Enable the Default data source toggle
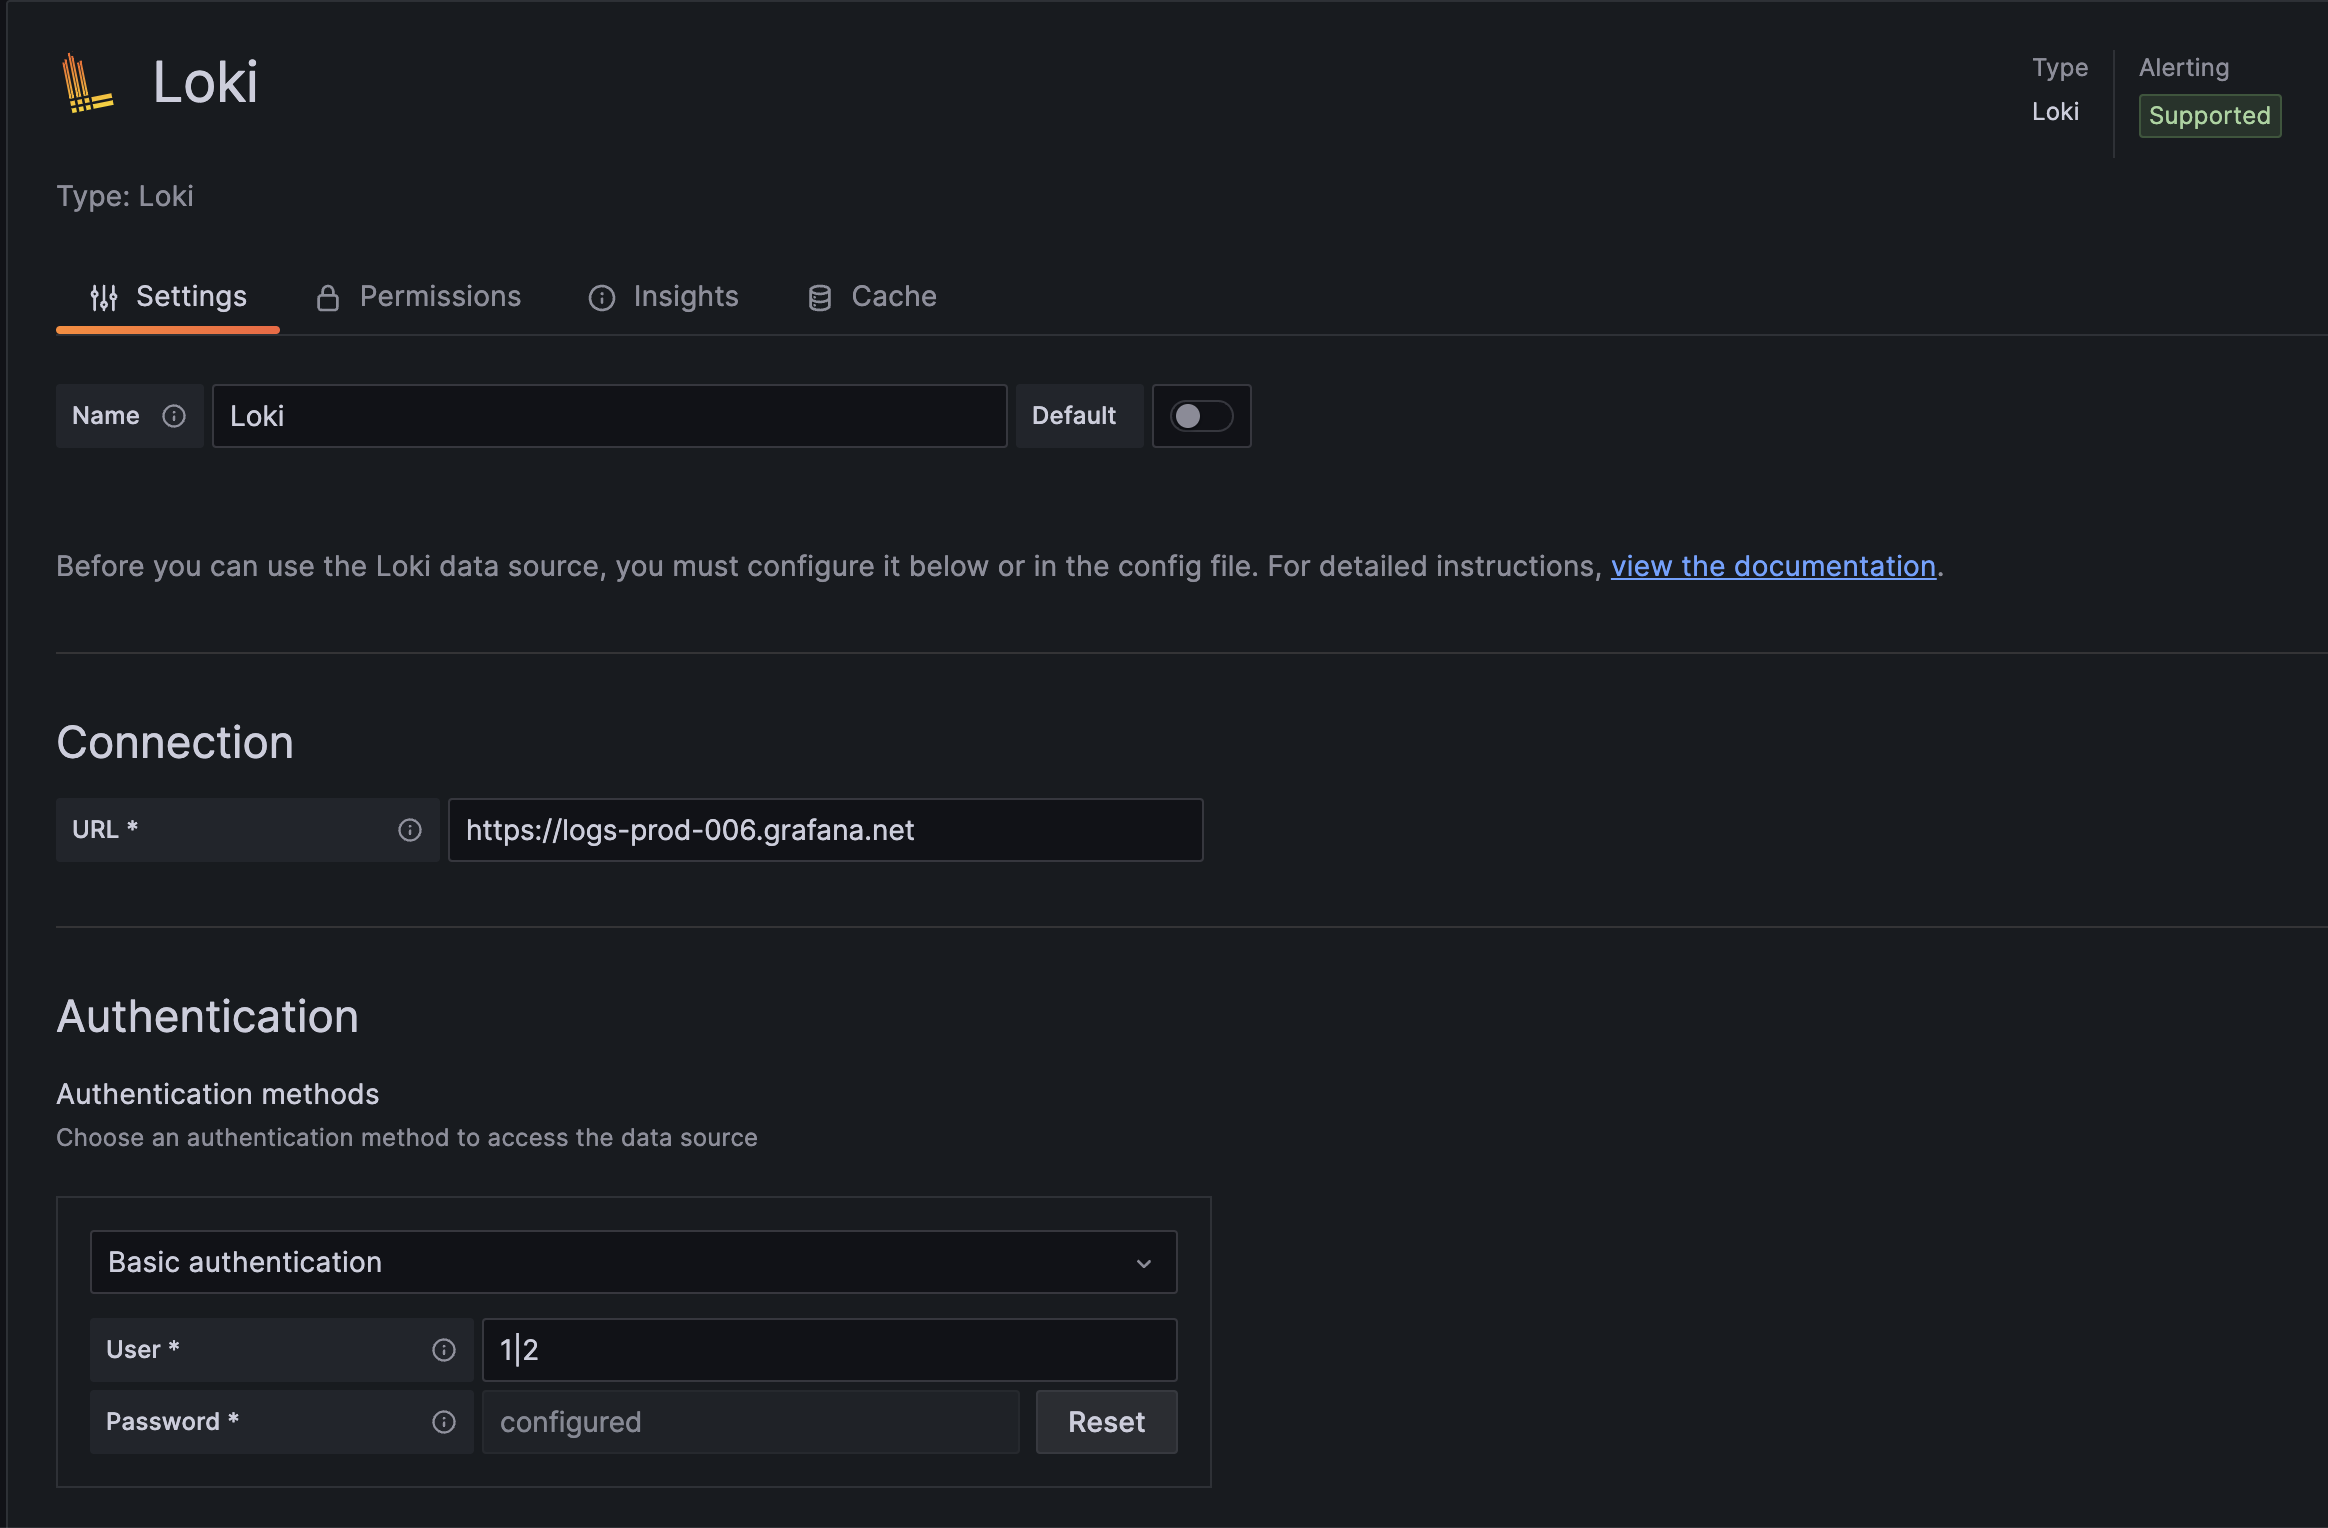The width and height of the screenshot is (2328, 1528). (1200, 416)
